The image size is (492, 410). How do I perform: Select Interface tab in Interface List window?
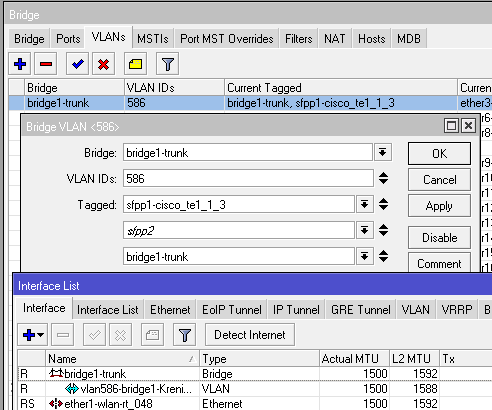pyautogui.click(x=44, y=308)
